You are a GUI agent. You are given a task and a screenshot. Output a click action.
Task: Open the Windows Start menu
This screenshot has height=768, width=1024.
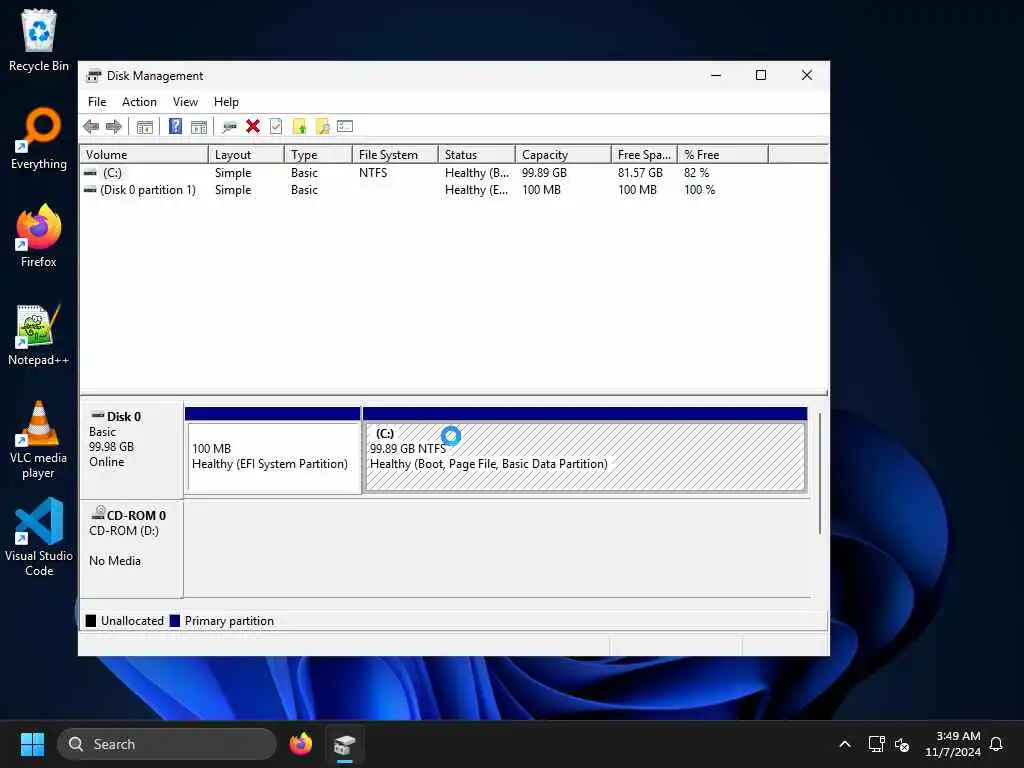pos(32,744)
